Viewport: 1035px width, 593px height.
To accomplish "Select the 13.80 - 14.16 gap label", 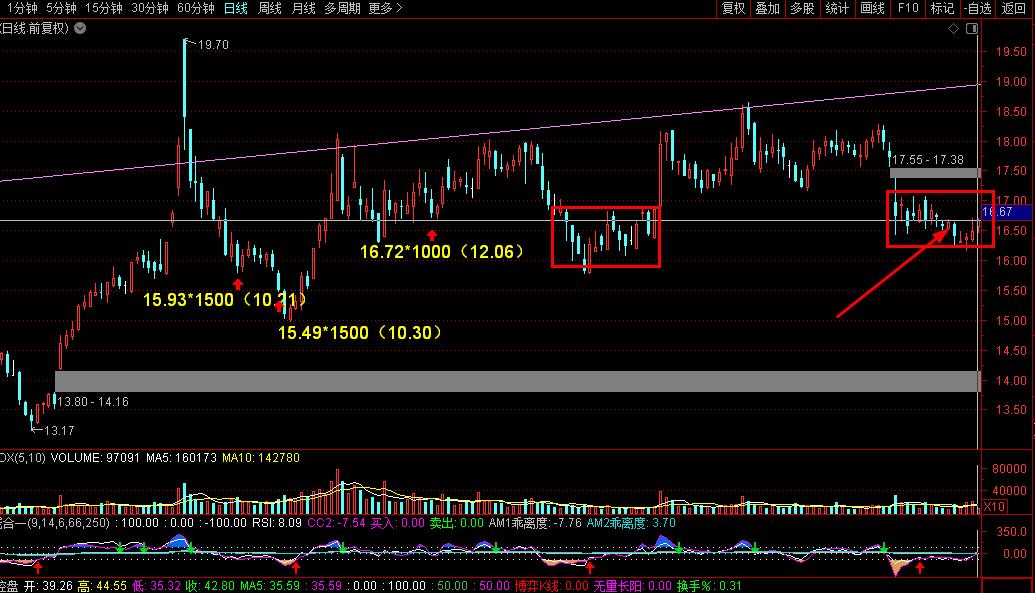I will click(93, 401).
